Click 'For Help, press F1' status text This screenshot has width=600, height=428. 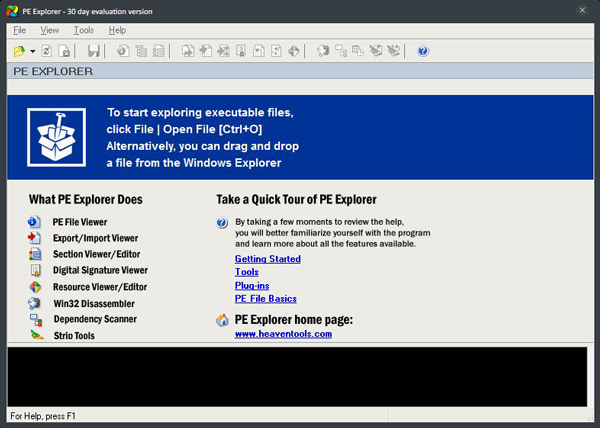tap(43, 416)
